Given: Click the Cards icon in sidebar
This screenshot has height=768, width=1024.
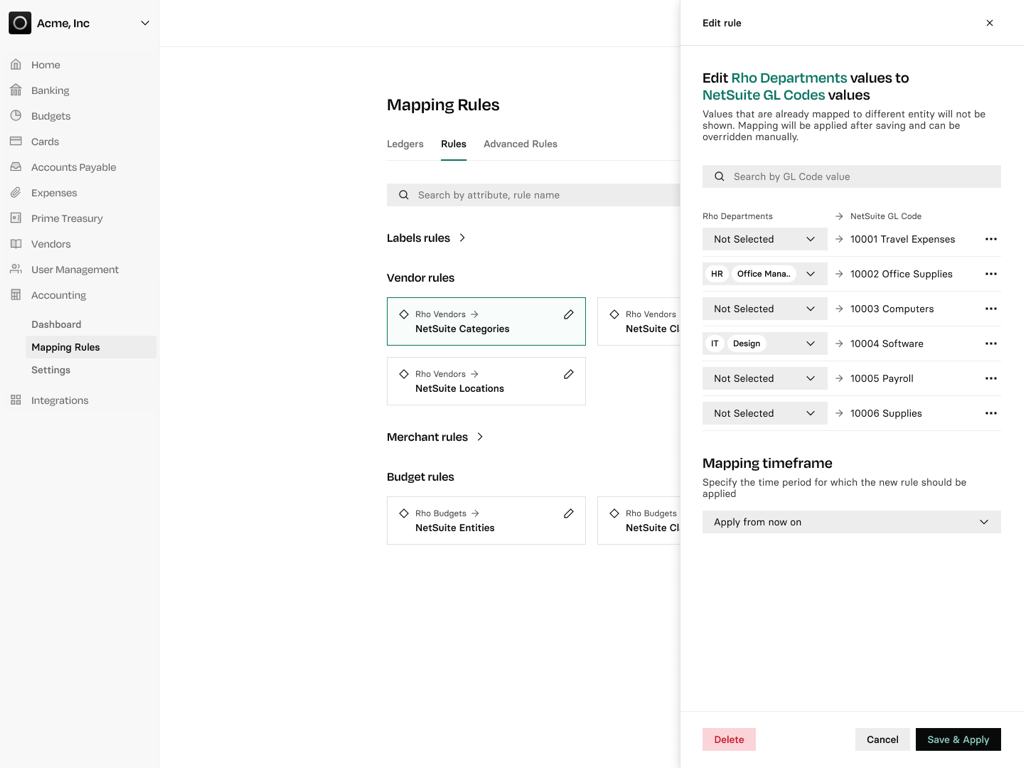Looking at the screenshot, I should [x=16, y=141].
